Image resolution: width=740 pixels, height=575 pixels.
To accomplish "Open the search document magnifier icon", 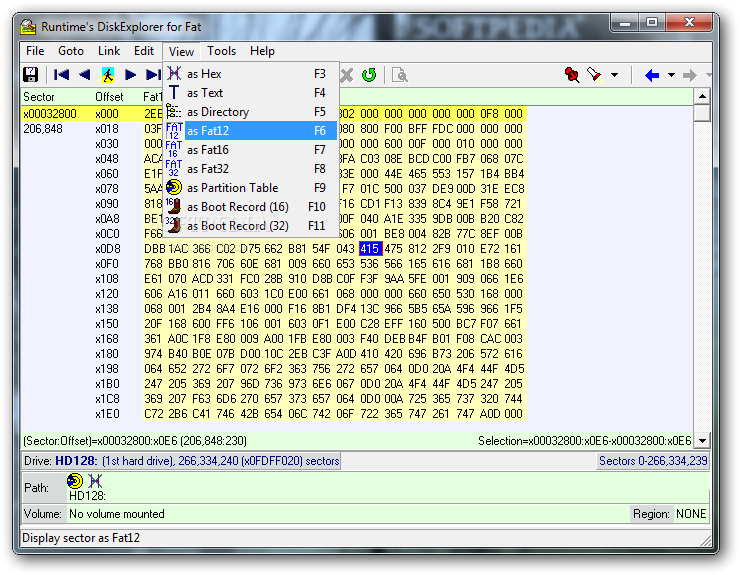I will [x=400, y=75].
